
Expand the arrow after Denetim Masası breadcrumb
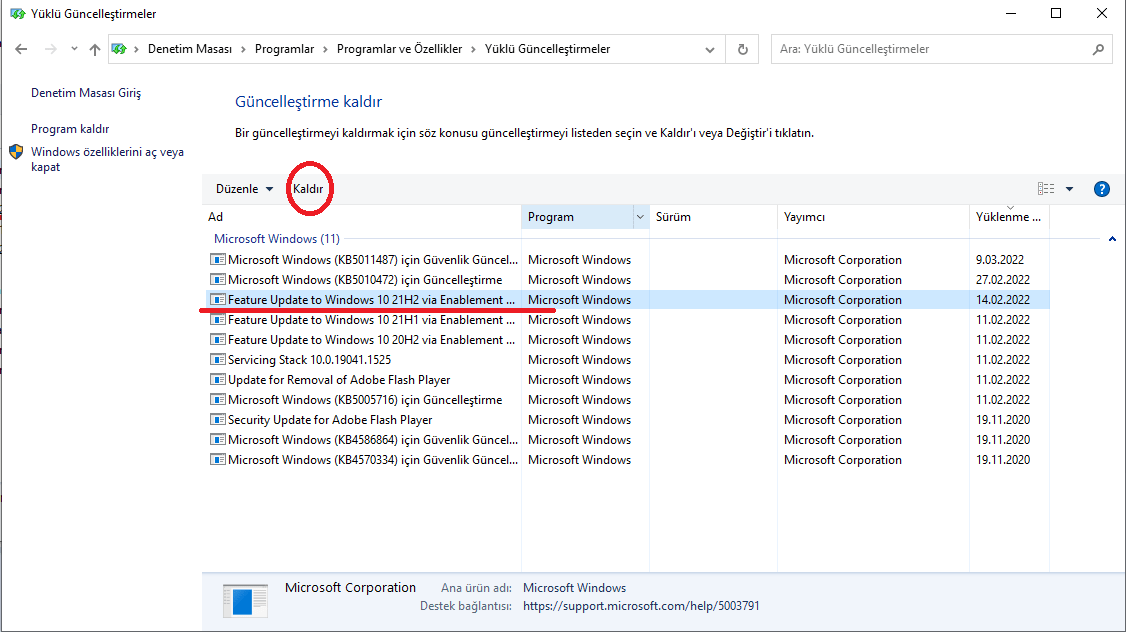[x=243, y=49]
